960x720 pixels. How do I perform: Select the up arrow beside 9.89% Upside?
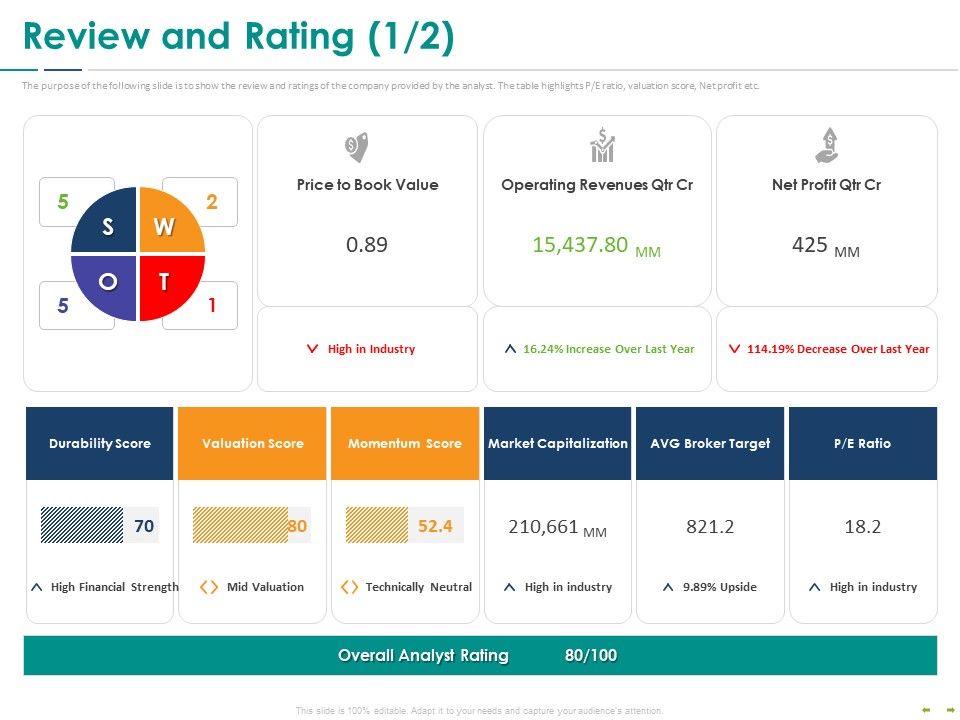pyautogui.click(x=668, y=587)
